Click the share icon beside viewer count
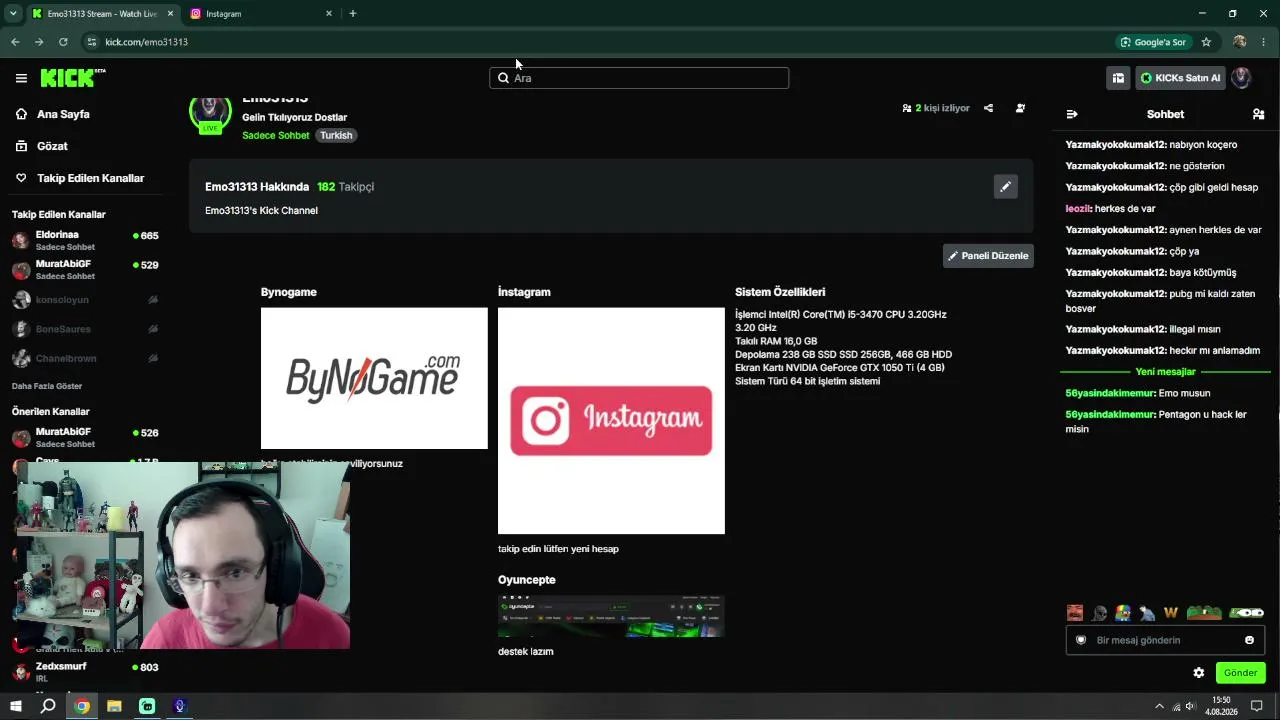This screenshot has height=720, width=1280. (x=988, y=108)
